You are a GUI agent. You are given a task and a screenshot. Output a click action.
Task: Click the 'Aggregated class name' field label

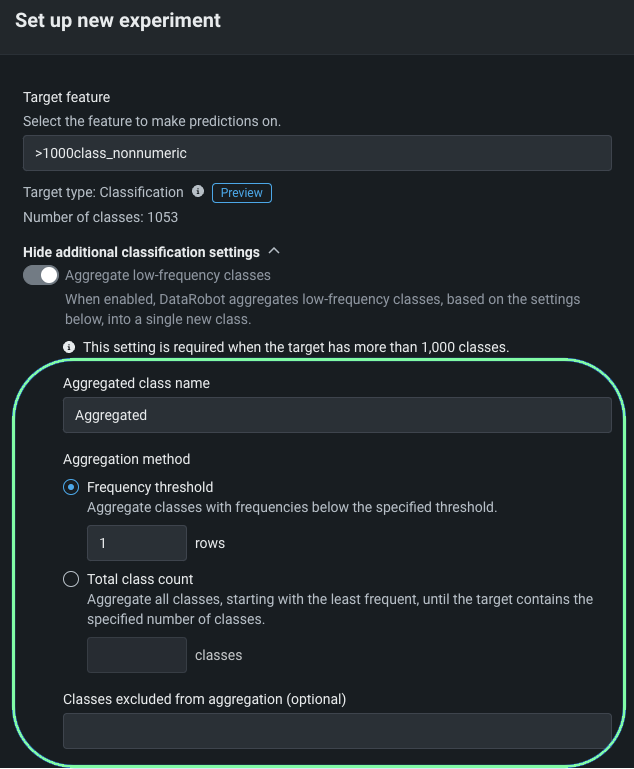point(136,383)
